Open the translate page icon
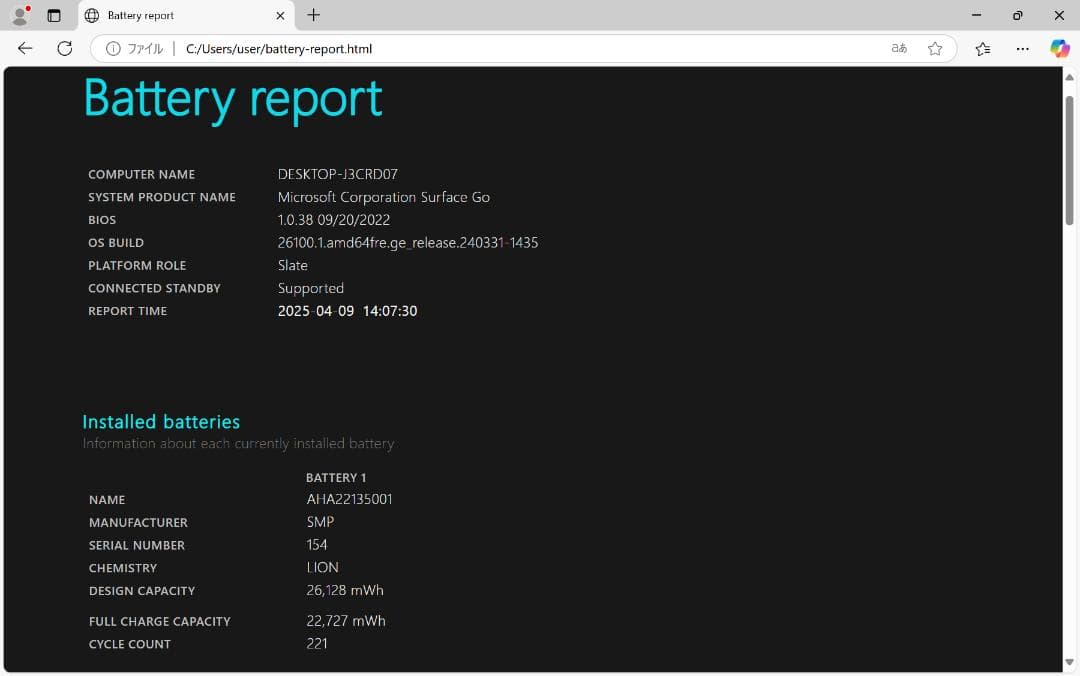 [899, 48]
